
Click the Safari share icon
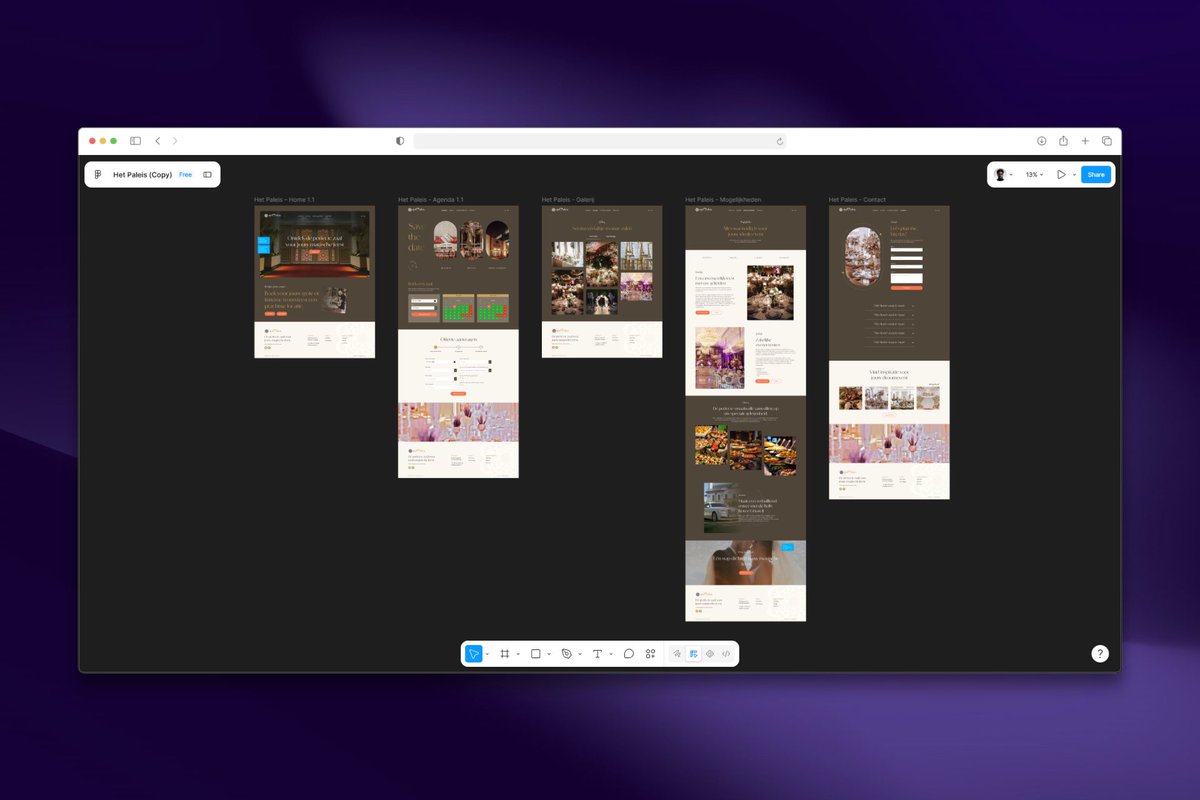(1063, 141)
